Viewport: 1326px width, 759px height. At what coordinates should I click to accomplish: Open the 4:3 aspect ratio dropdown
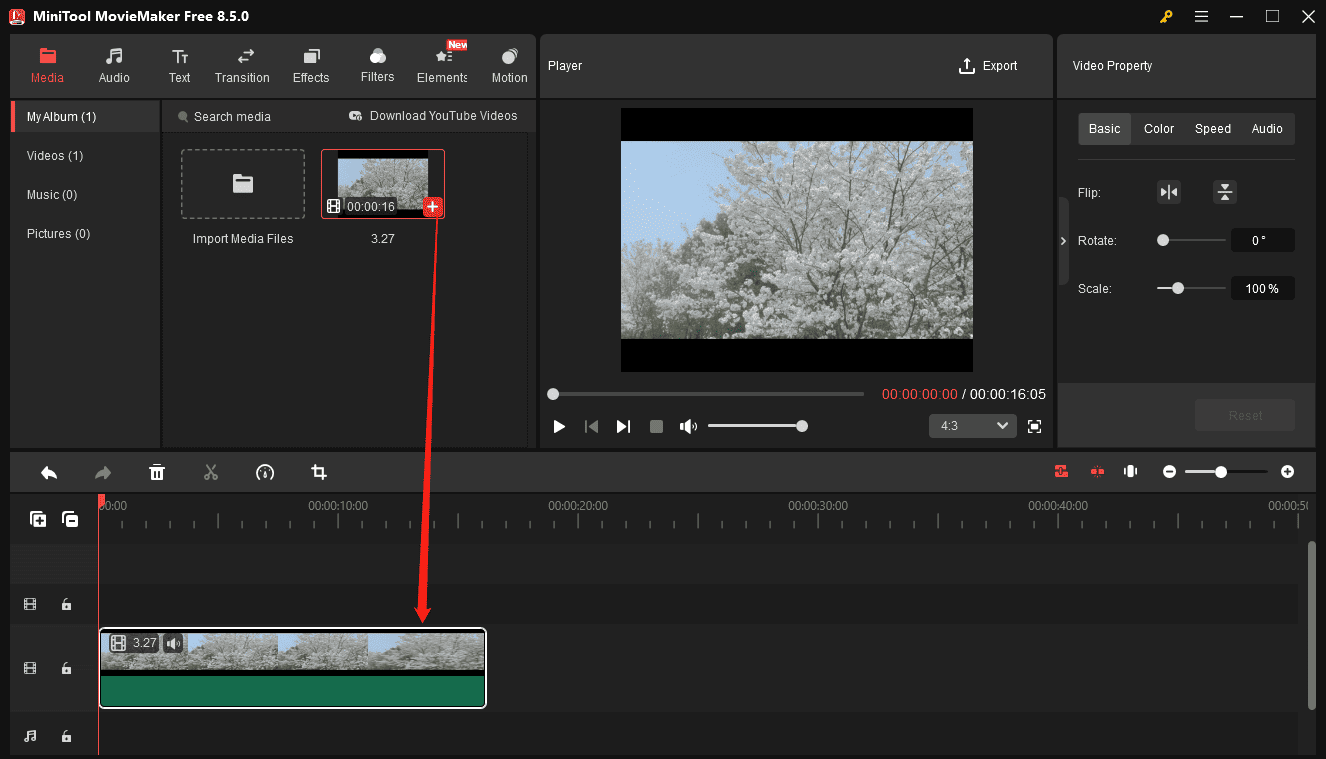(x=972, y=425)
